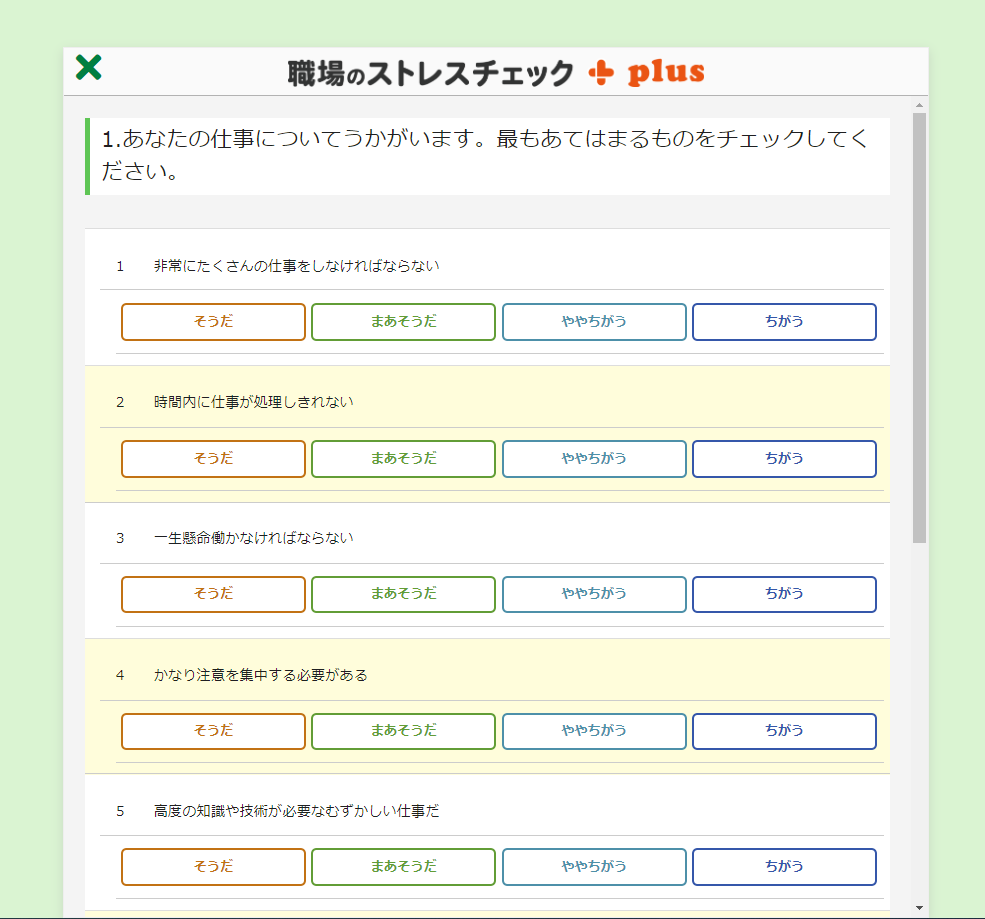Click the 職場のストレスチェック title logo

(x=430, y=73)
